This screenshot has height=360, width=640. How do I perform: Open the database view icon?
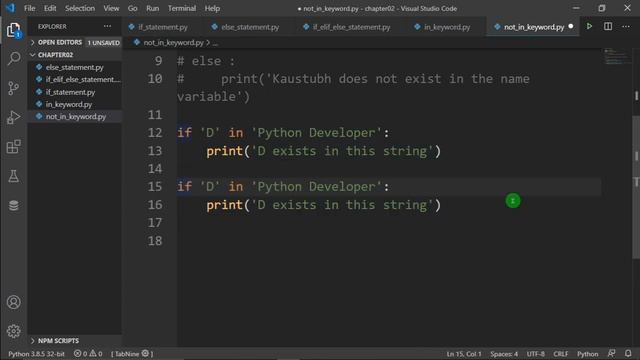coord(13,205)
